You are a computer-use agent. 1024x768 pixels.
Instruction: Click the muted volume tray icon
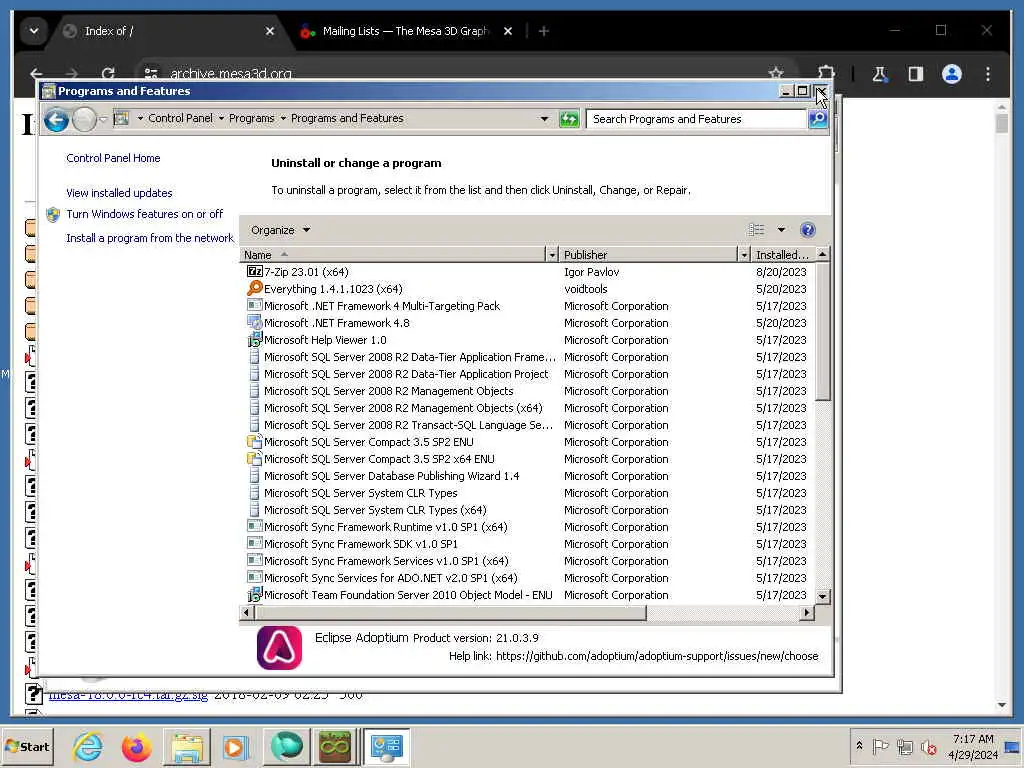point(928,746)
